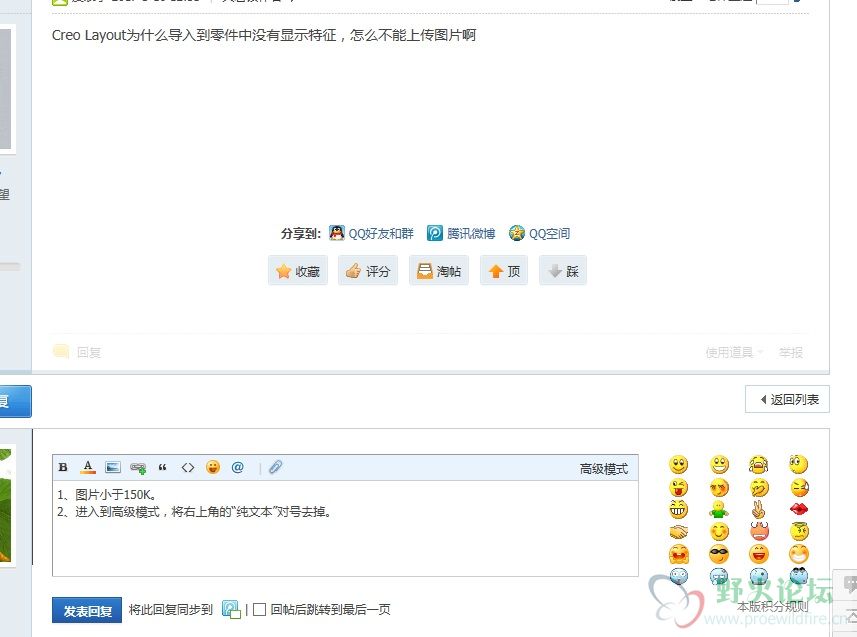Insert the pale beaming smile emoji
This screenshot has height=637, width=857.
[799, 554]
